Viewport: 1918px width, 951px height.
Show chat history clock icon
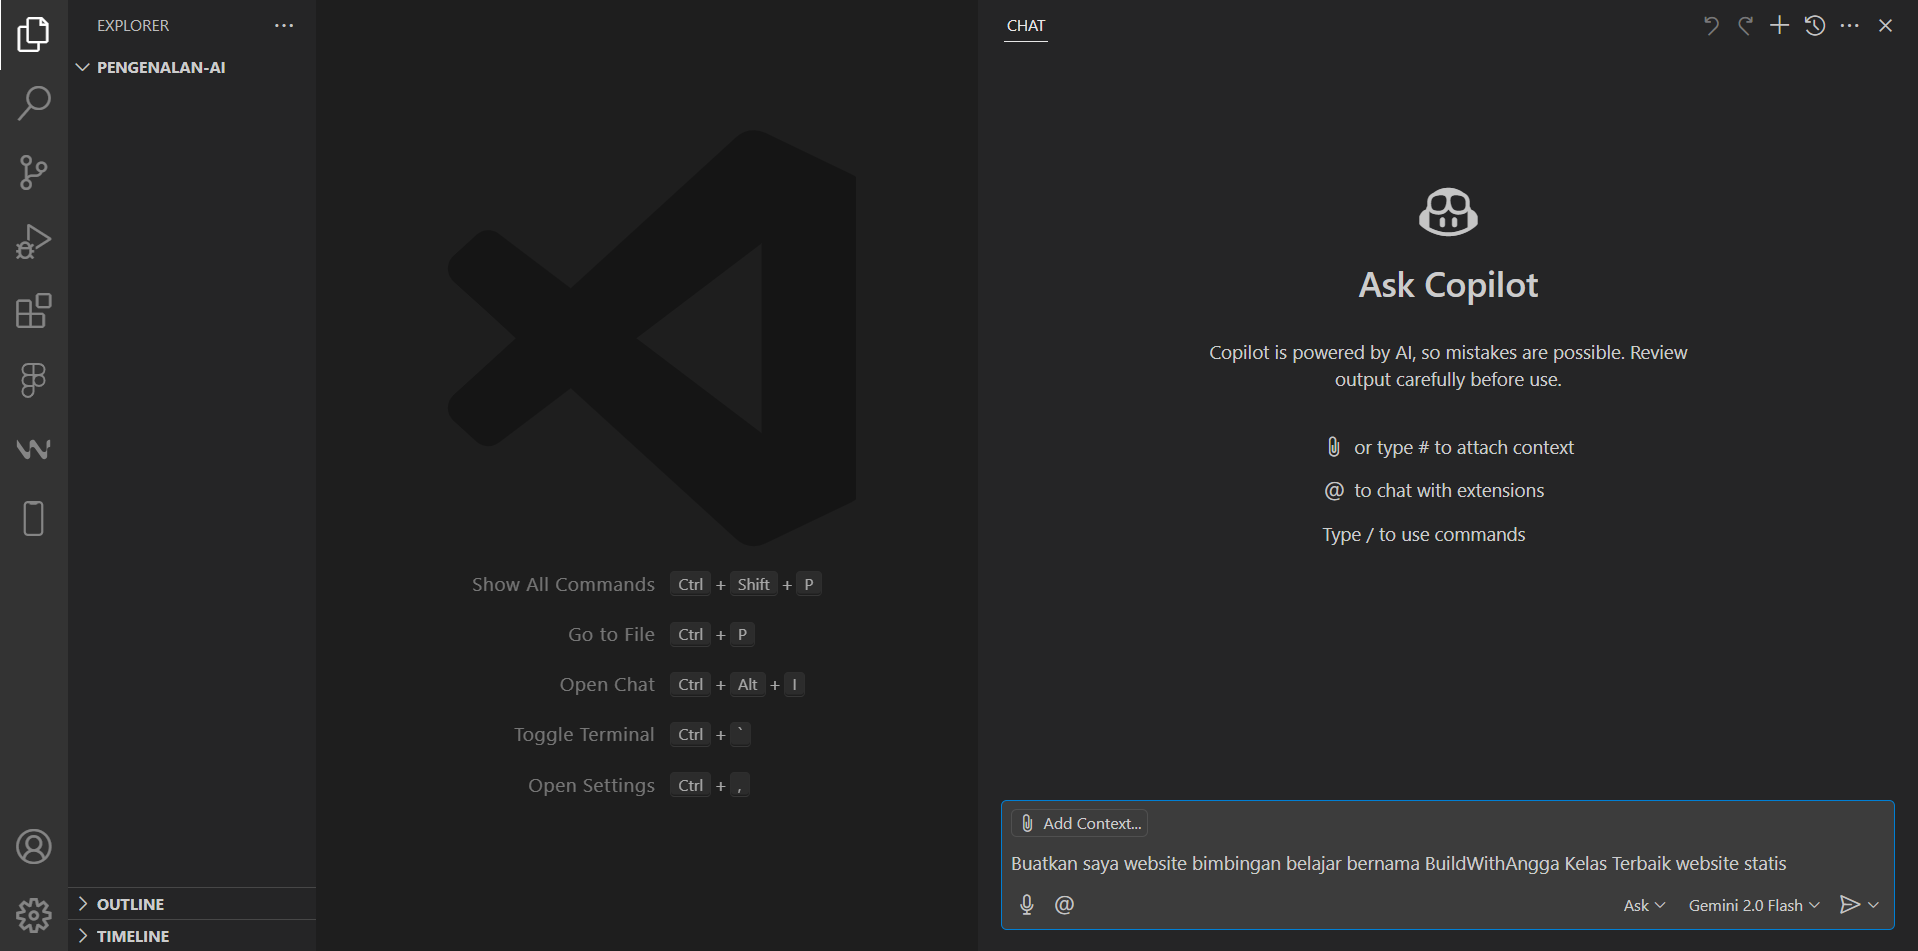pos(1815,26)
